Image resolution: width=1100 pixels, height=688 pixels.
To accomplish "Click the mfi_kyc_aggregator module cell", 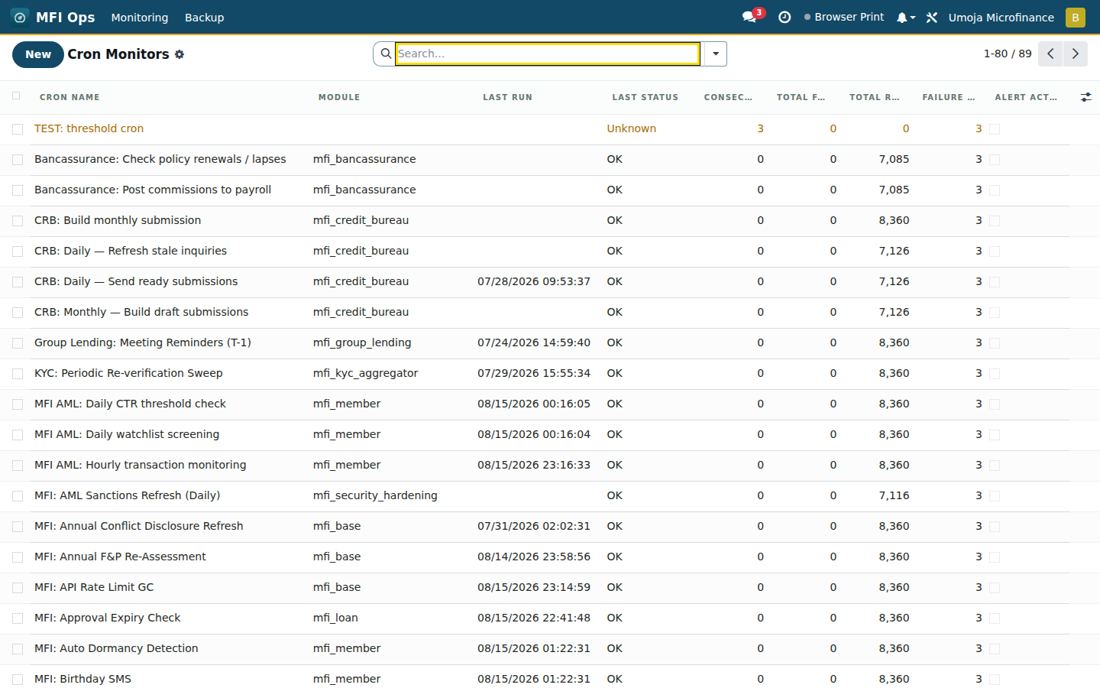I will pyautogui.click(x=365, y=373).
